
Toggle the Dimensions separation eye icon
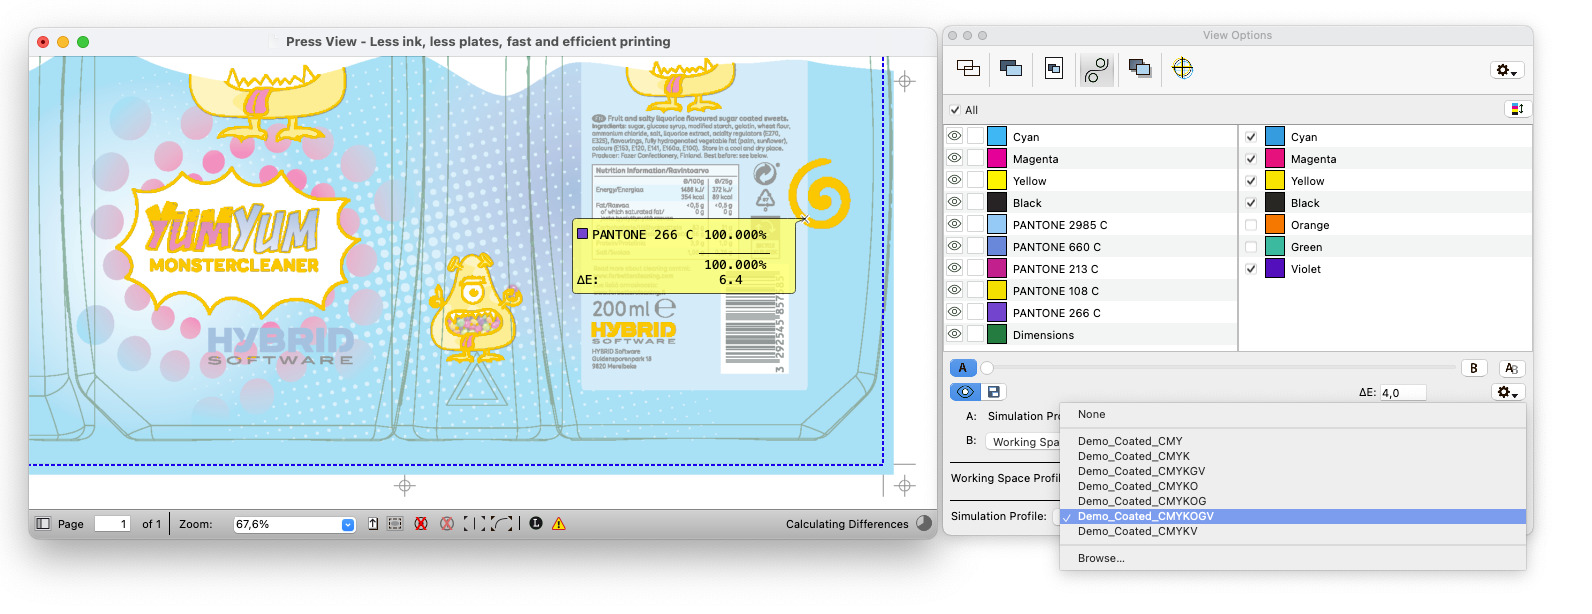954,334
